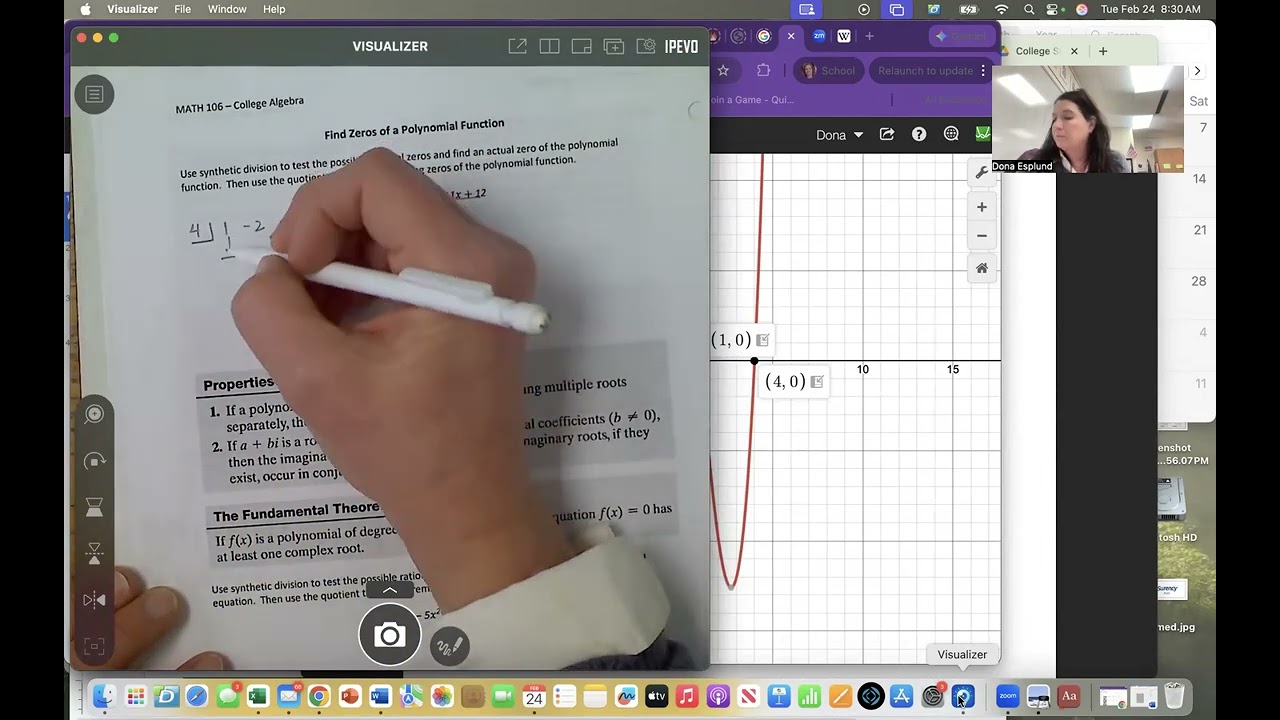Select the keystone correction tool
Viewport: 1280px width, 720px height.
tap(94, 507)
